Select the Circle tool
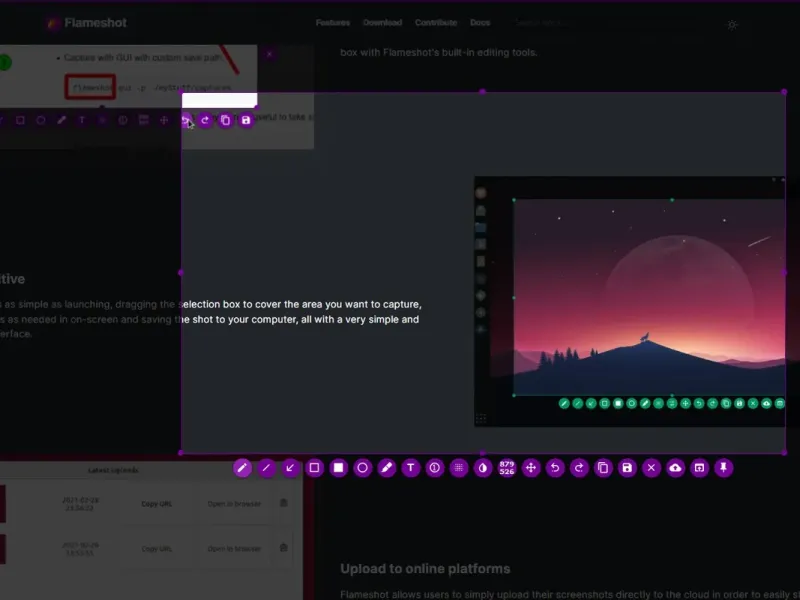Screen dimensions: 800x600 (362, 468)
